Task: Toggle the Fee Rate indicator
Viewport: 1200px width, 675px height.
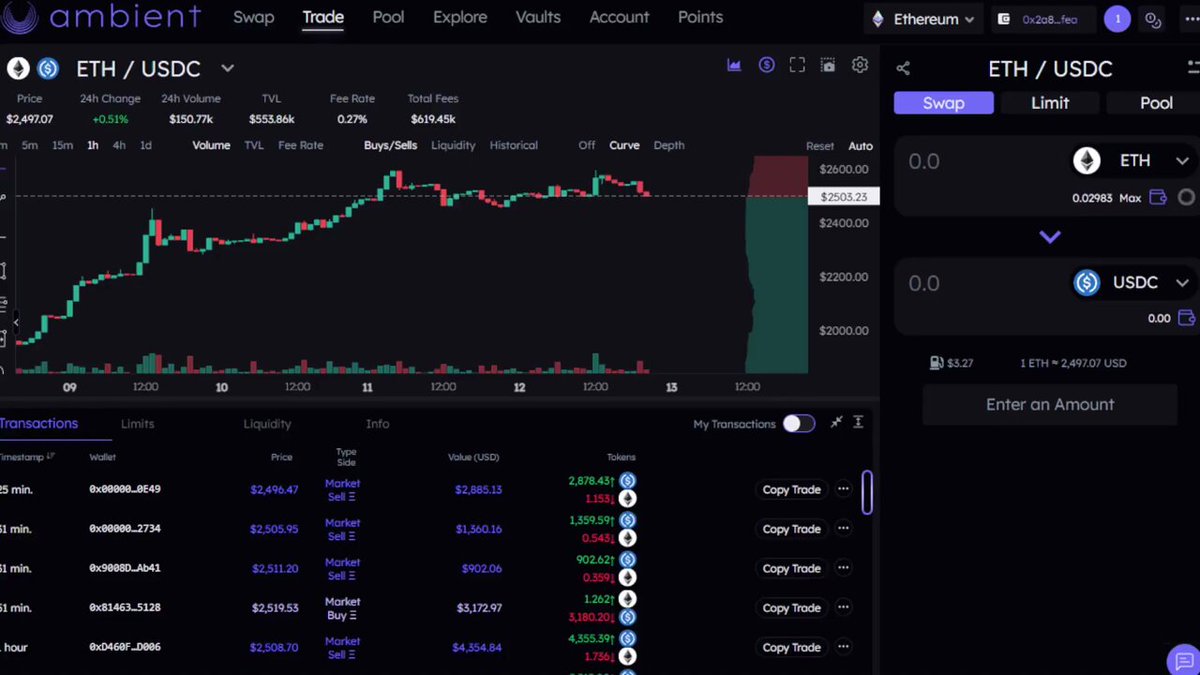Action: tap(300, 145)
